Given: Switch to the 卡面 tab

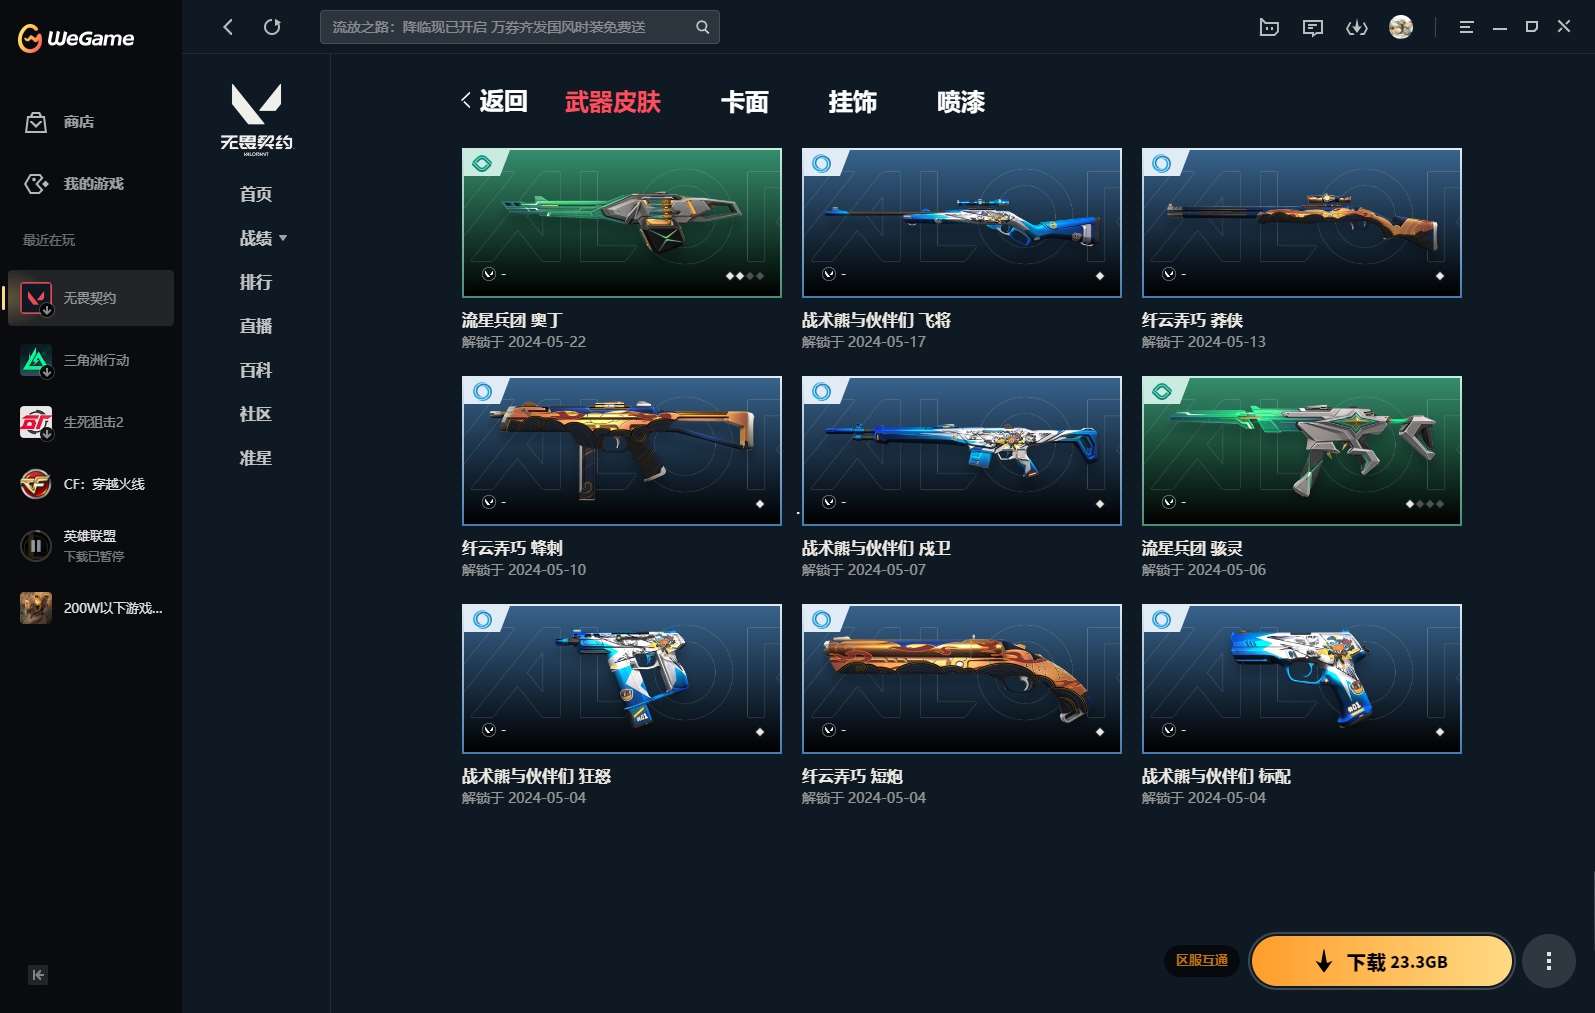Looking at the screenshot, I should pyautogui.click(x=744, y=102).
